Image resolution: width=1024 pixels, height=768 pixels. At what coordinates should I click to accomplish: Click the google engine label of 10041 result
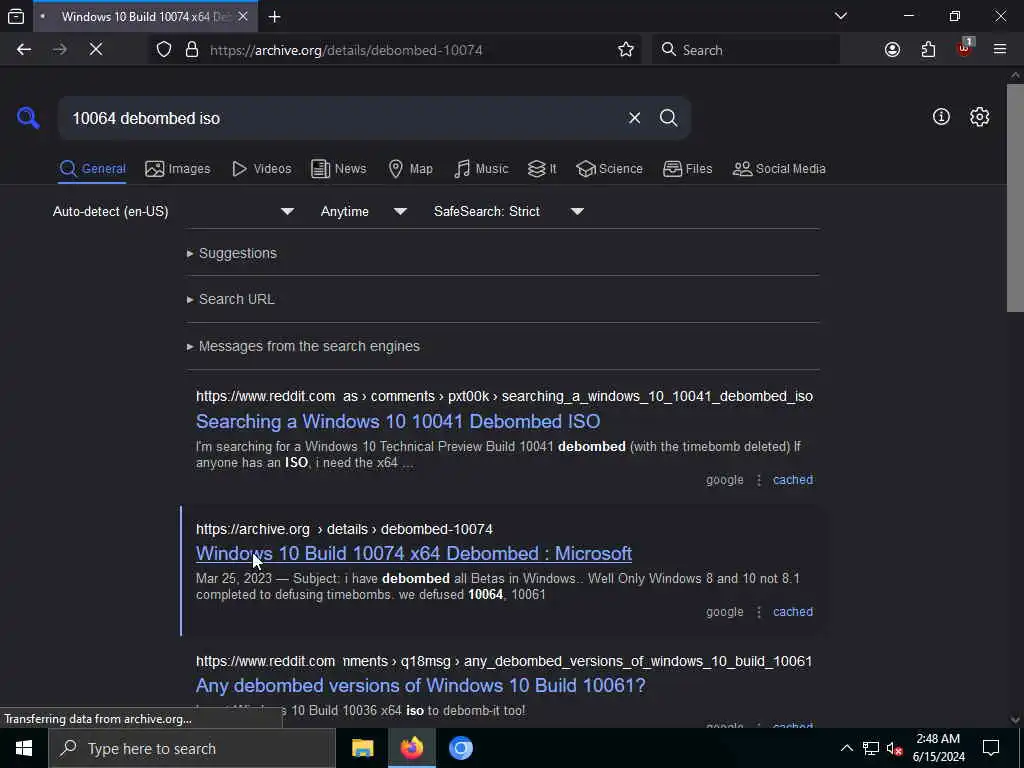(724, 480)
